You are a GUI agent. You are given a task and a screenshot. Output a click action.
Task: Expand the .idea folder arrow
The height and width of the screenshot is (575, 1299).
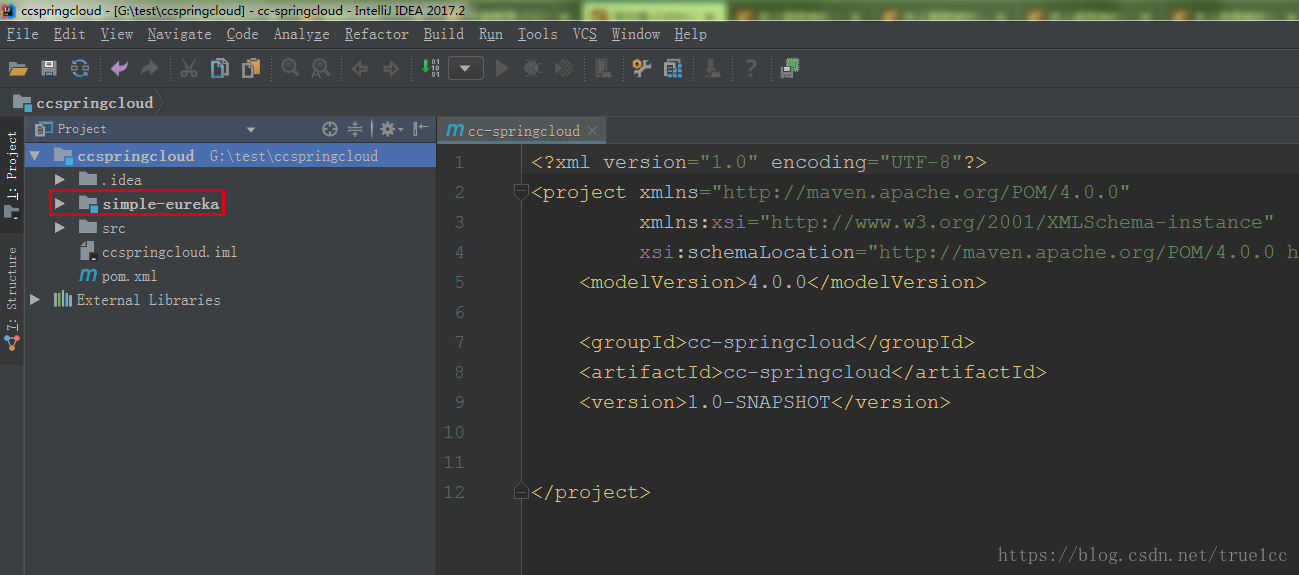60,180
